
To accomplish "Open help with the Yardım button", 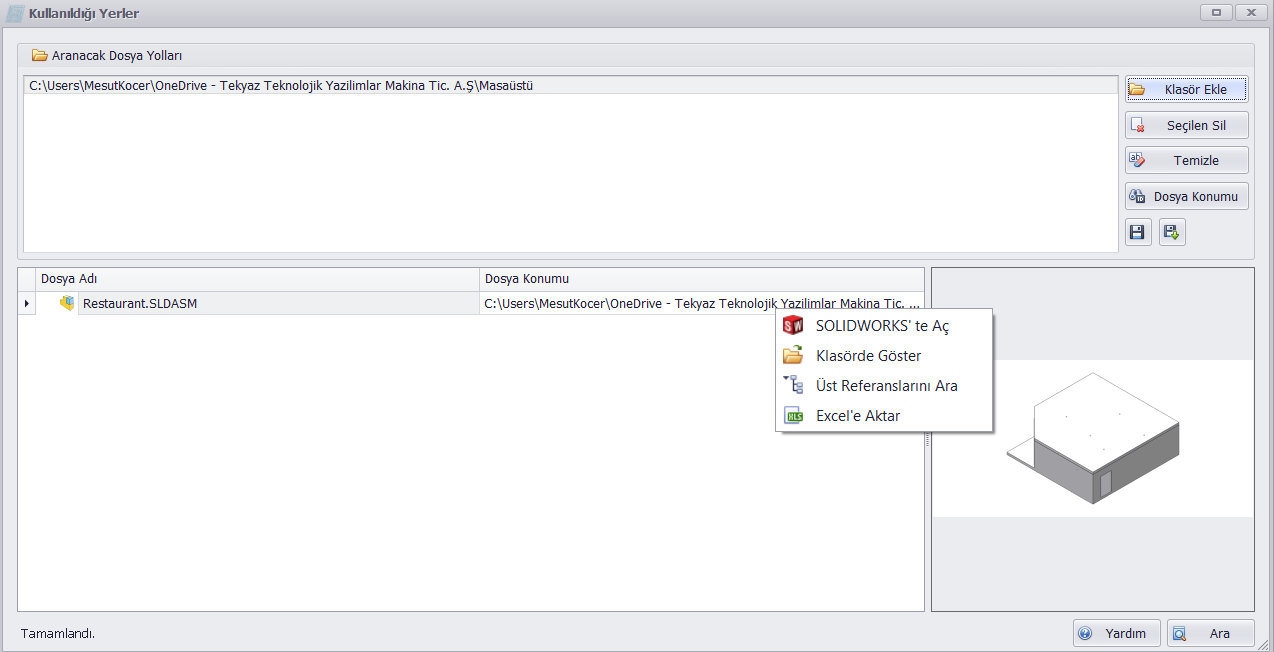I will pyautogui.click(x=1117, y=633).
